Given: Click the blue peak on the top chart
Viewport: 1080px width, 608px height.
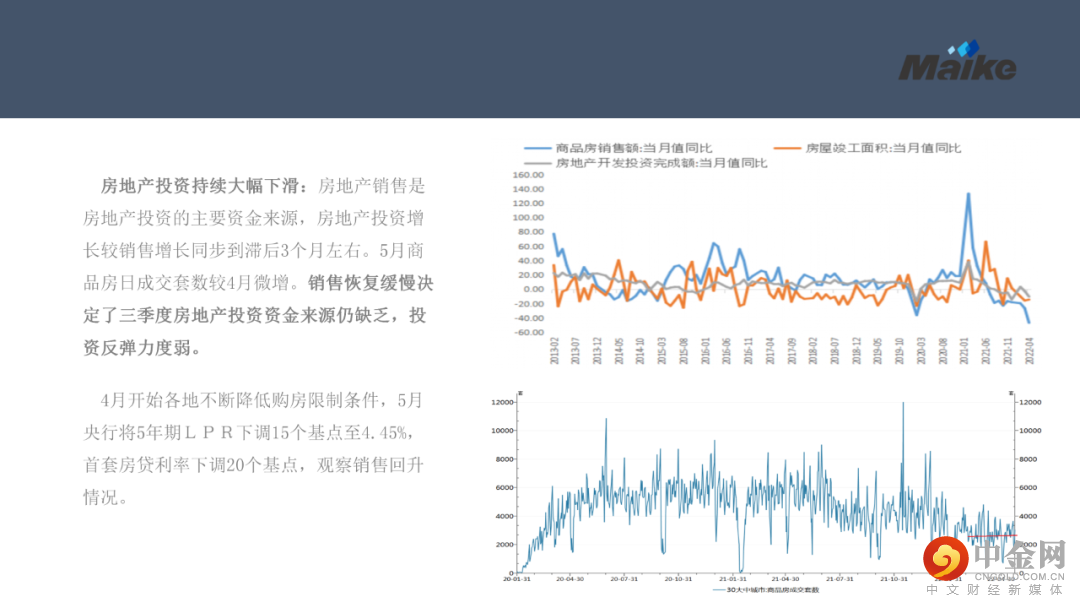Looking at the screenshot, I should (968, 195).
